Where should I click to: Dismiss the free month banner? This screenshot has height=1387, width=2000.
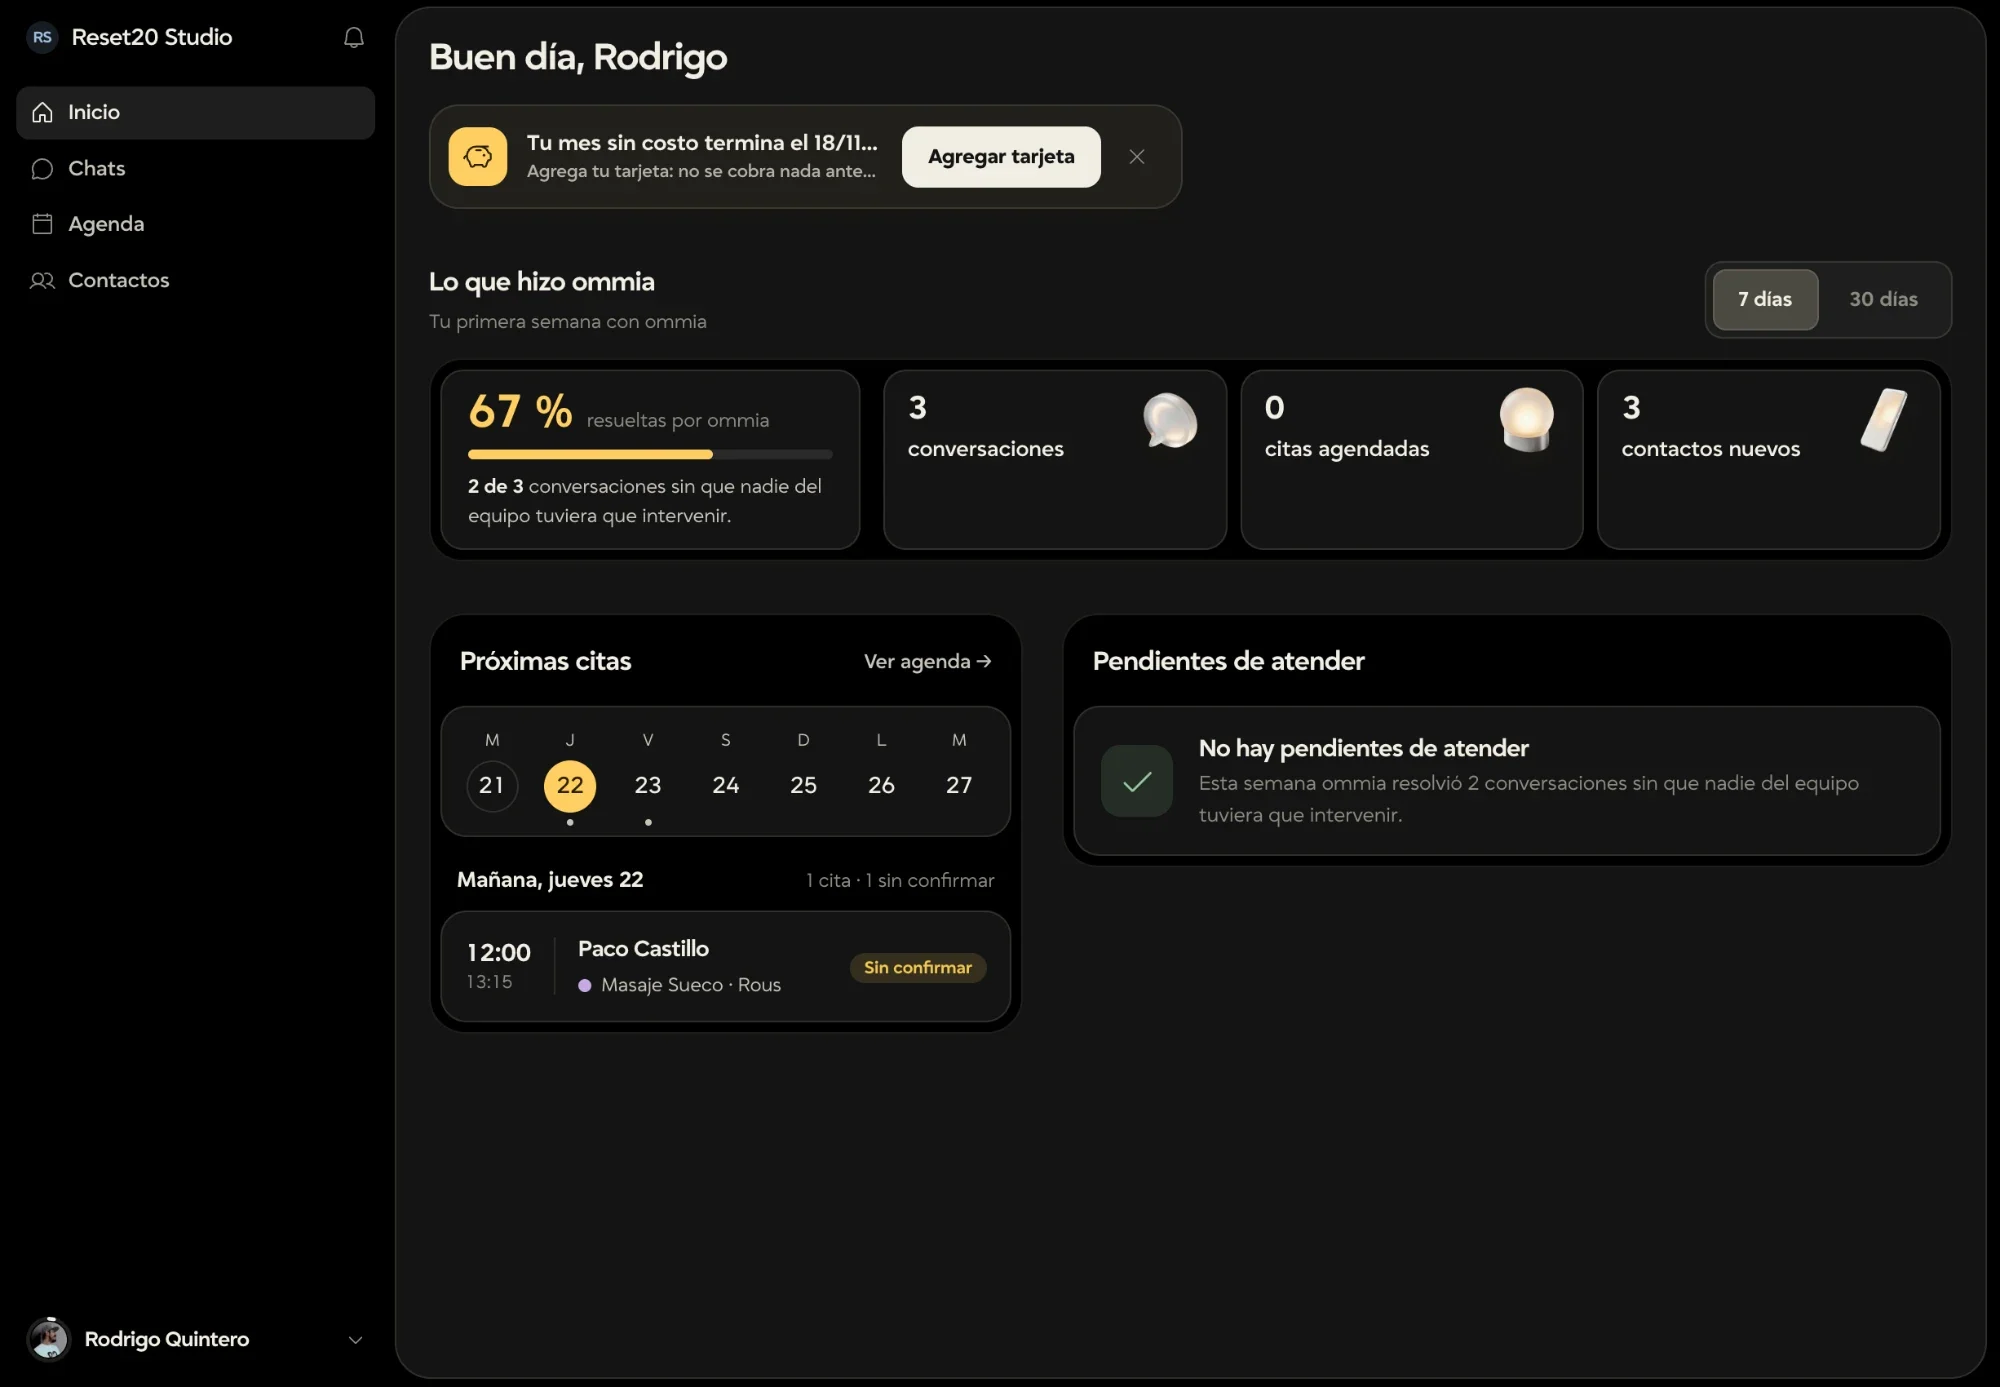coord(1136,157)
